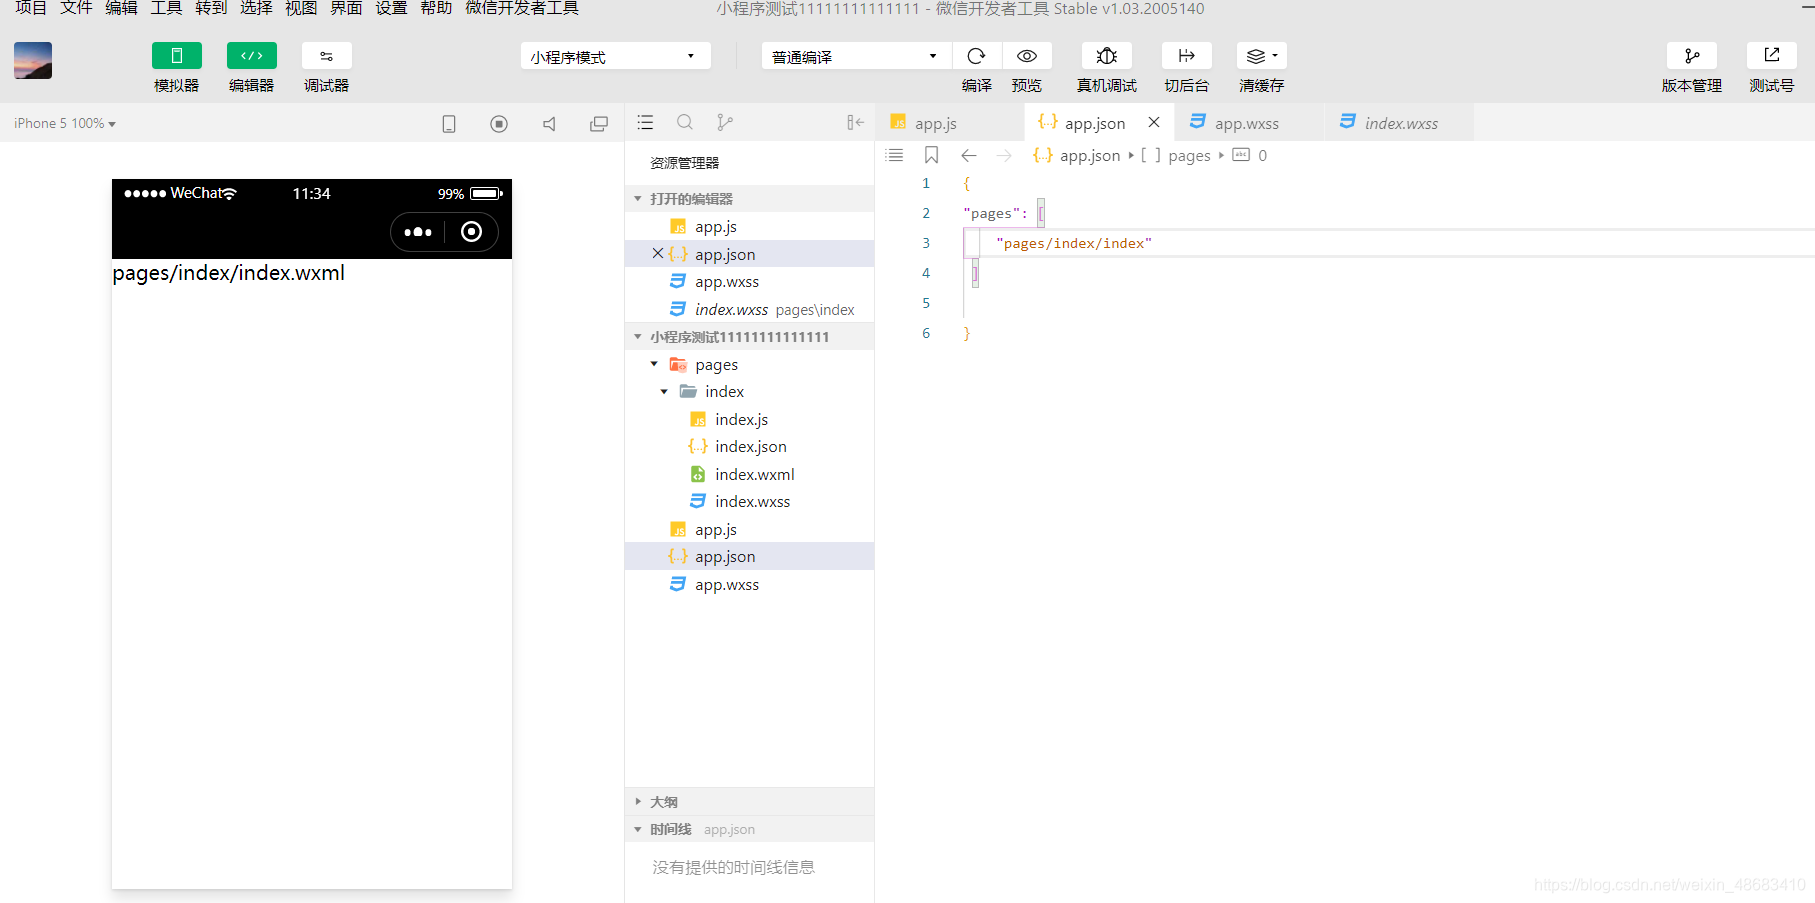Collapse the 时间线 timeline section
This screenshot has height=903, width=1815.
point(750,829)
